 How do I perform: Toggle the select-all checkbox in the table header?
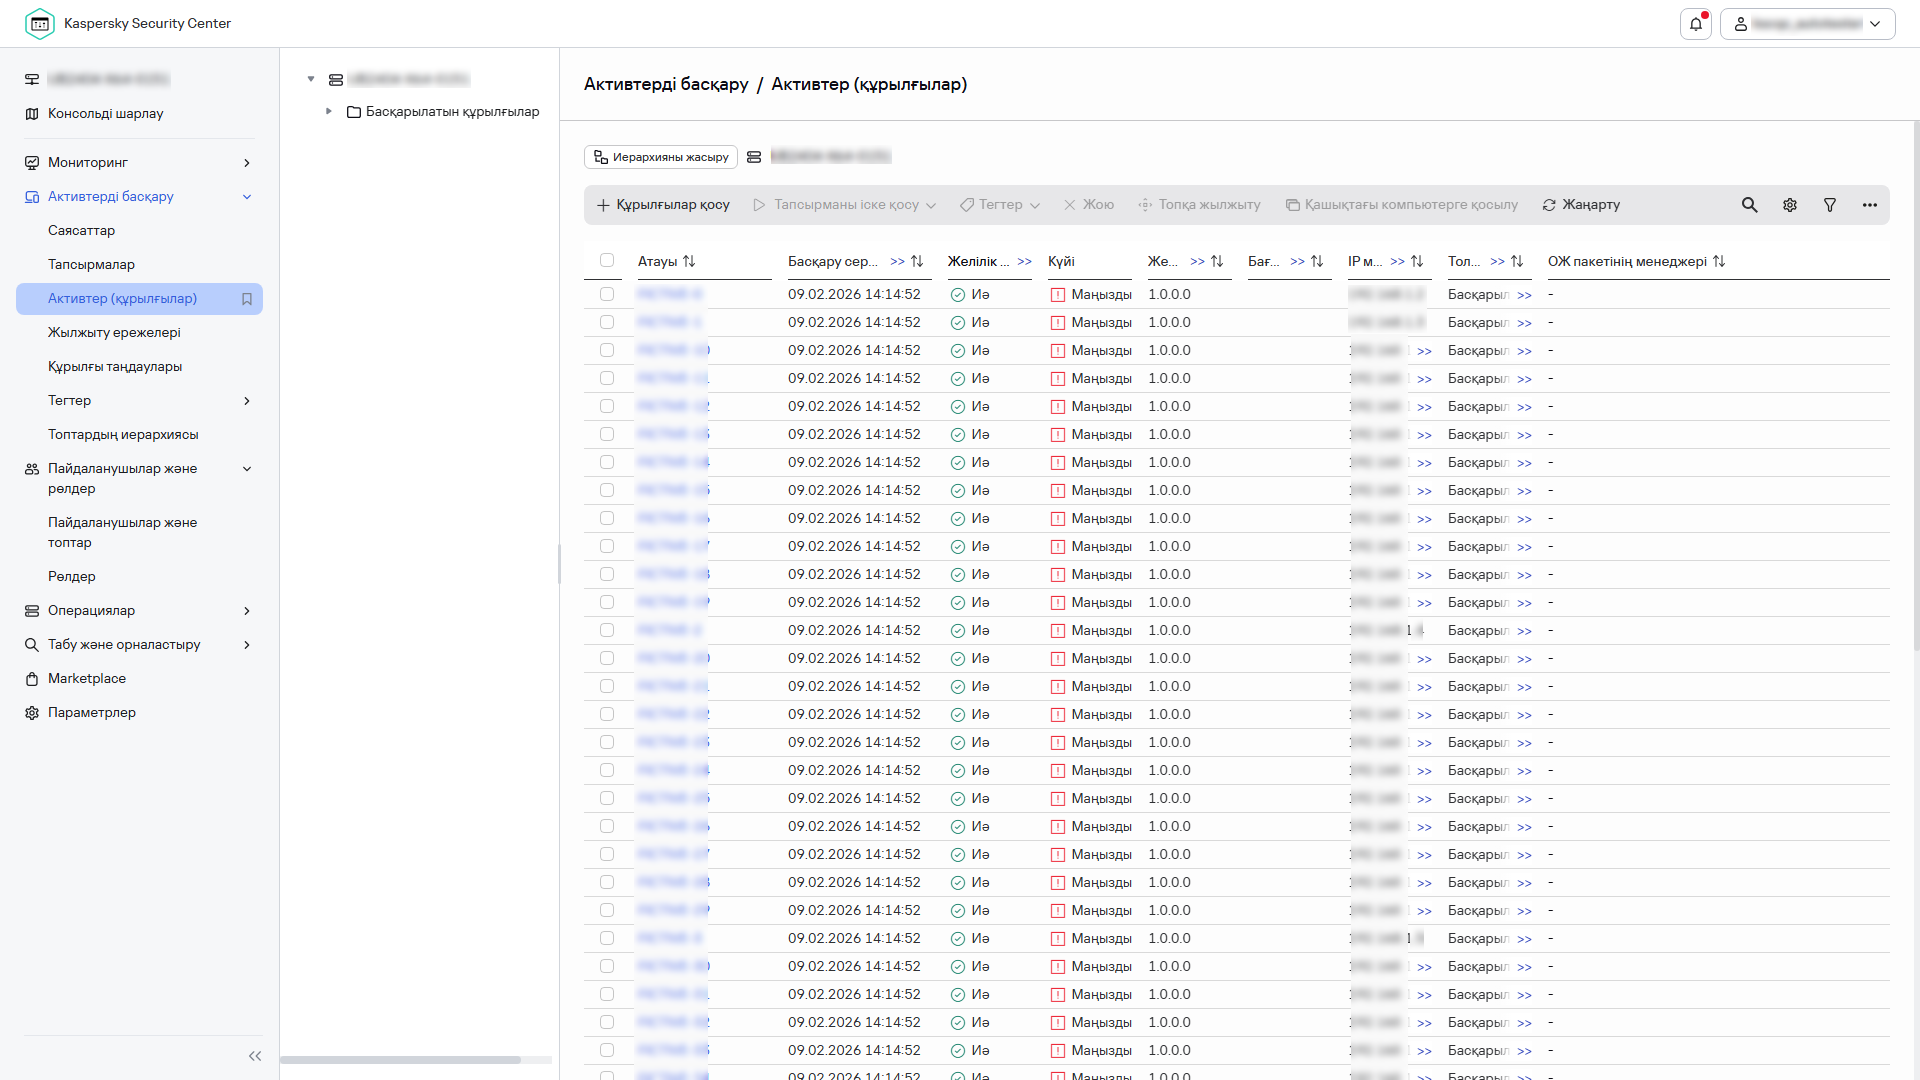[x=607, y=261]
